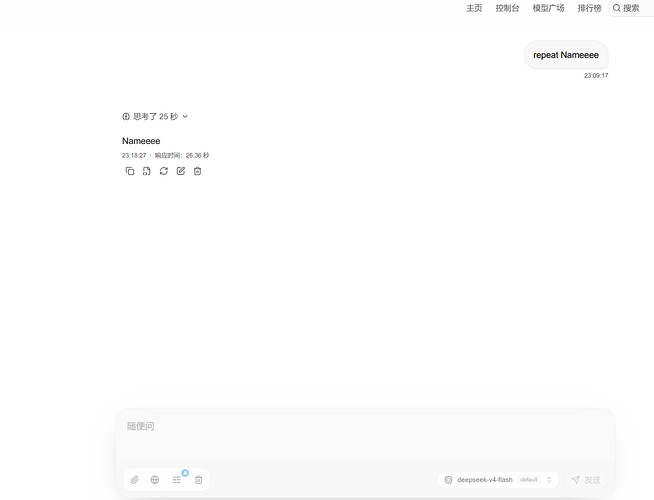Open the deepseek-v4-flash model selector
The image size is (654, 500).
[498, 480]
